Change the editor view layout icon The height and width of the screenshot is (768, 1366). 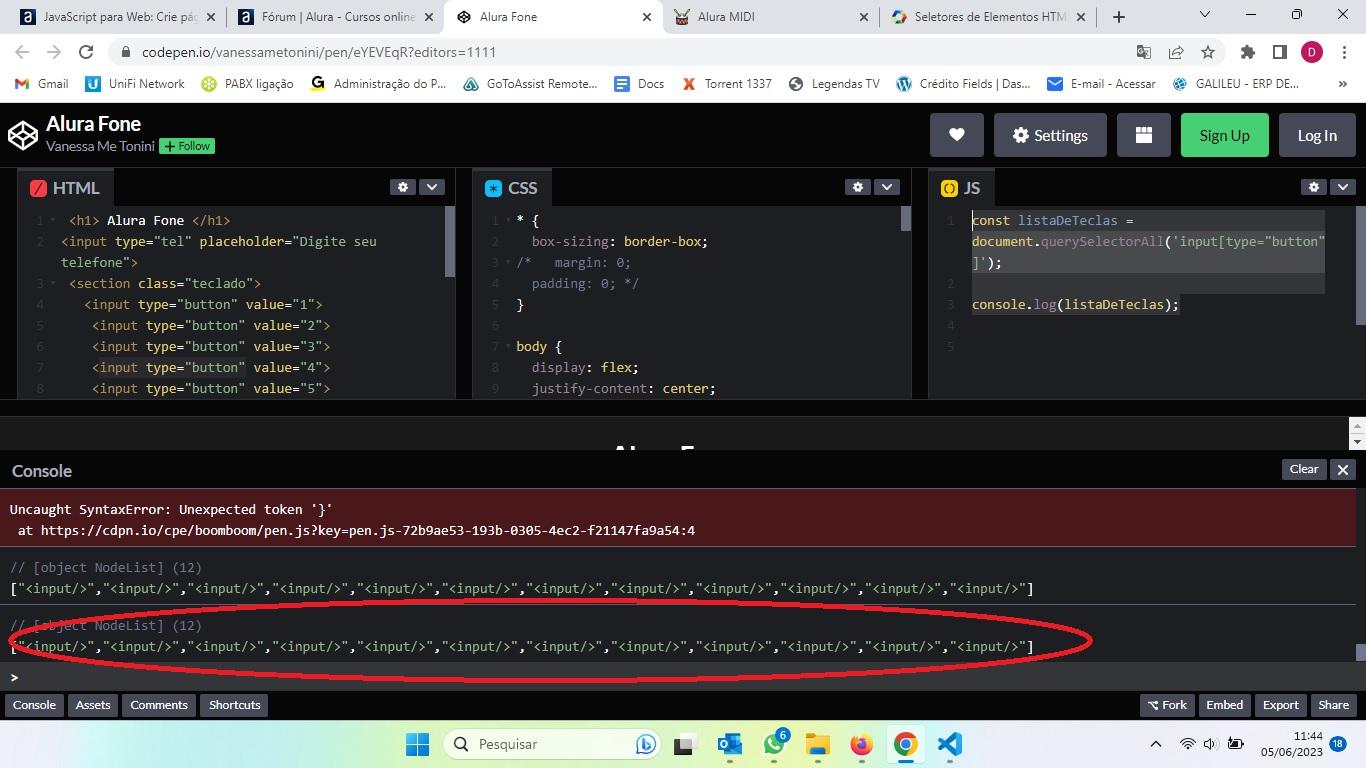1143,135
